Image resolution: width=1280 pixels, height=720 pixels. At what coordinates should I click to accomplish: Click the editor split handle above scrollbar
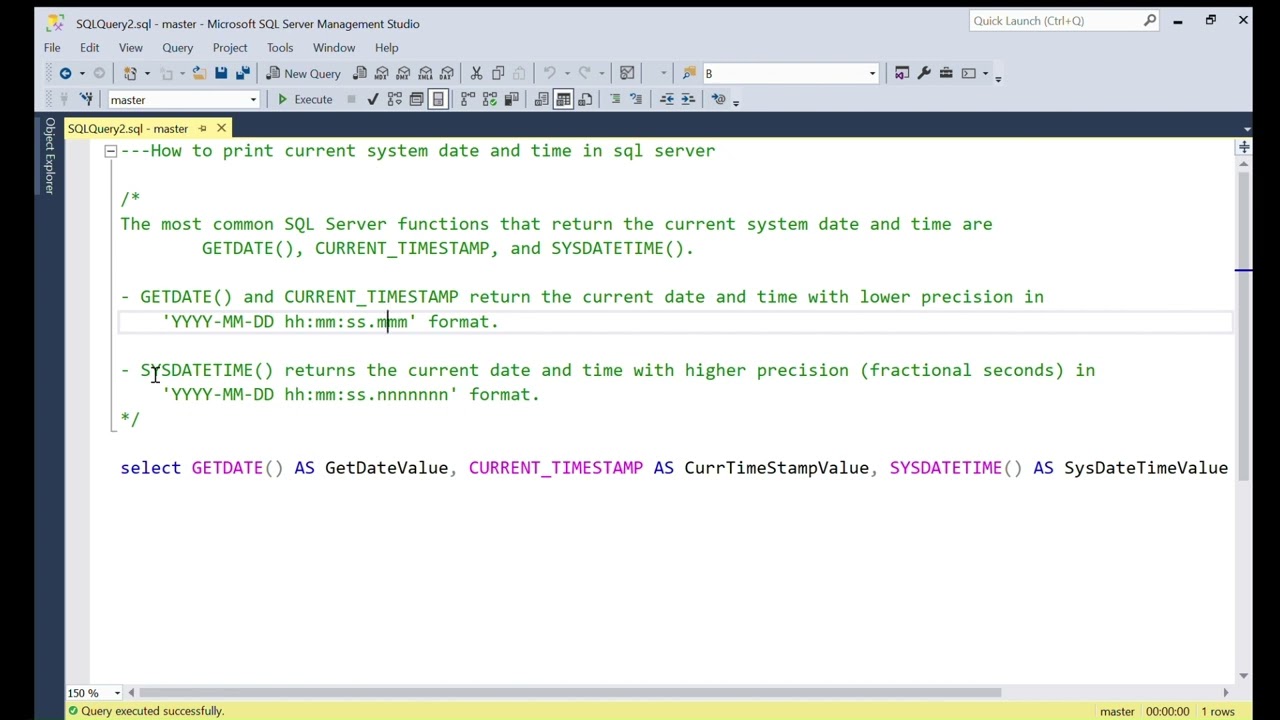coord(1244,148)
